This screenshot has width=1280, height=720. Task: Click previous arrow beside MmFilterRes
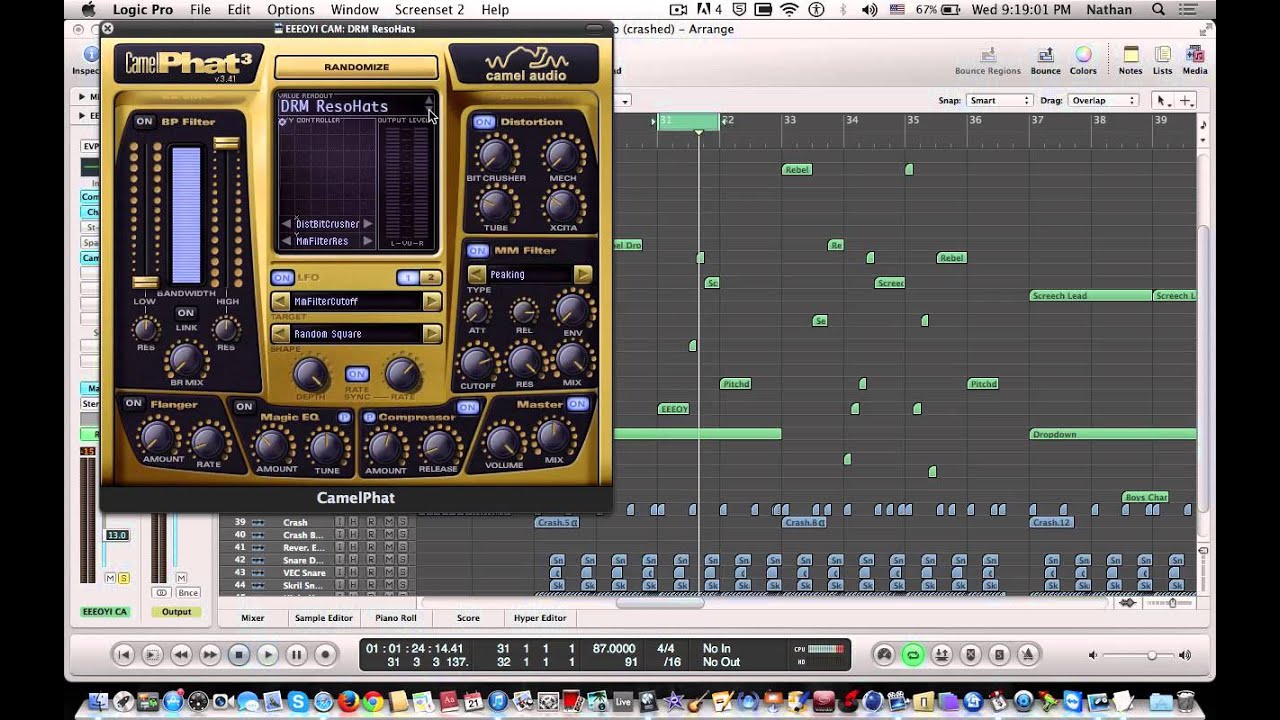click(x=287, y=241)
